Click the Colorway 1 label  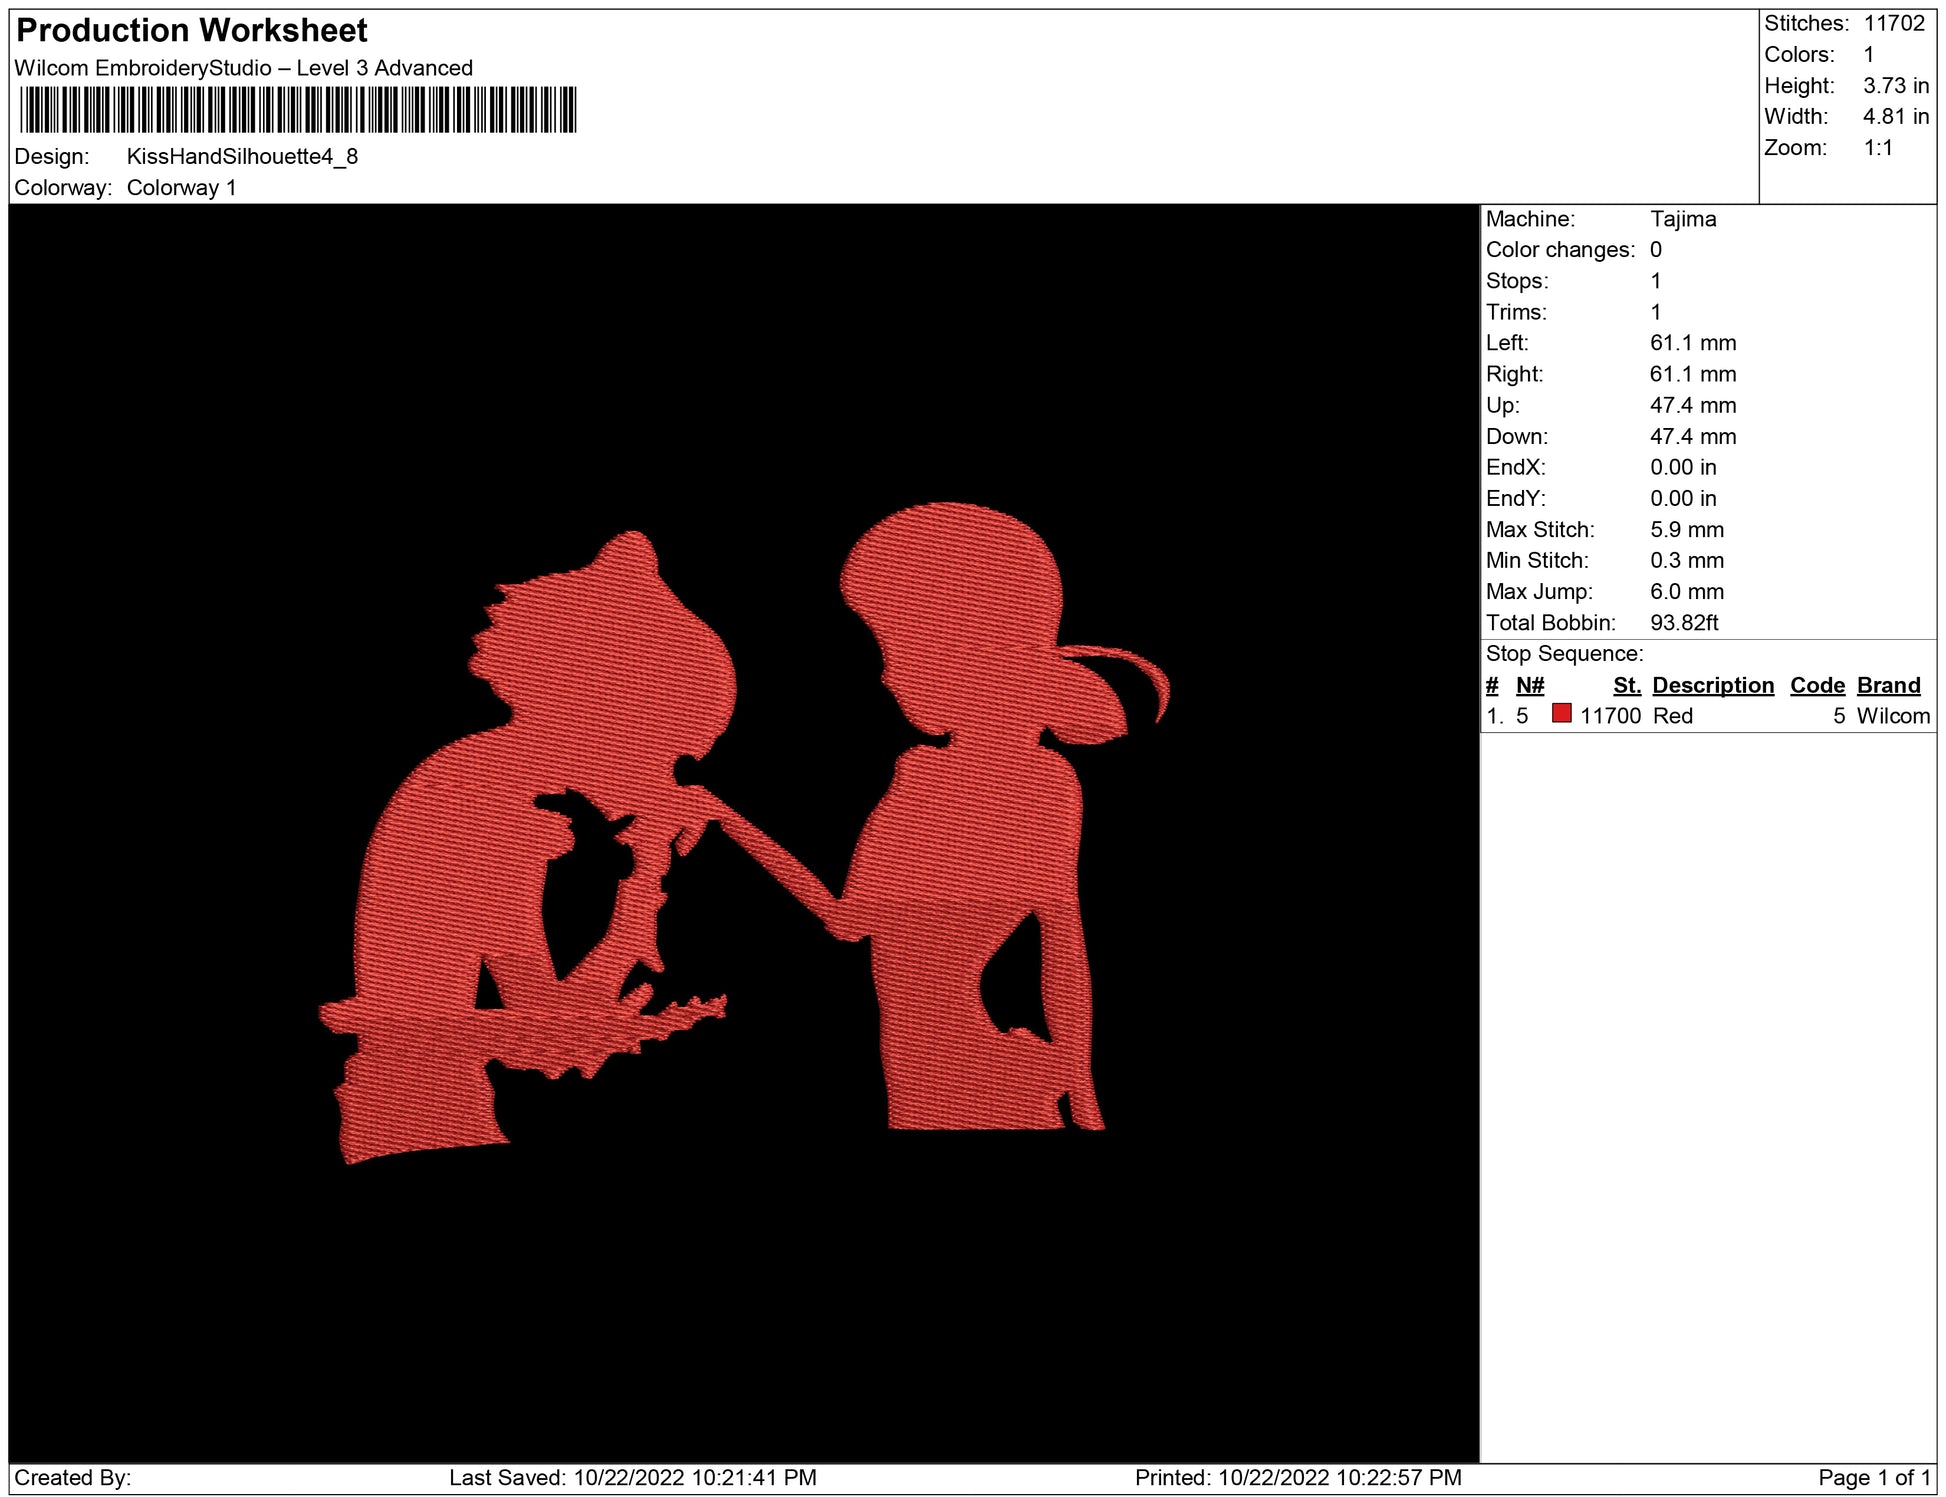point(181,188)
